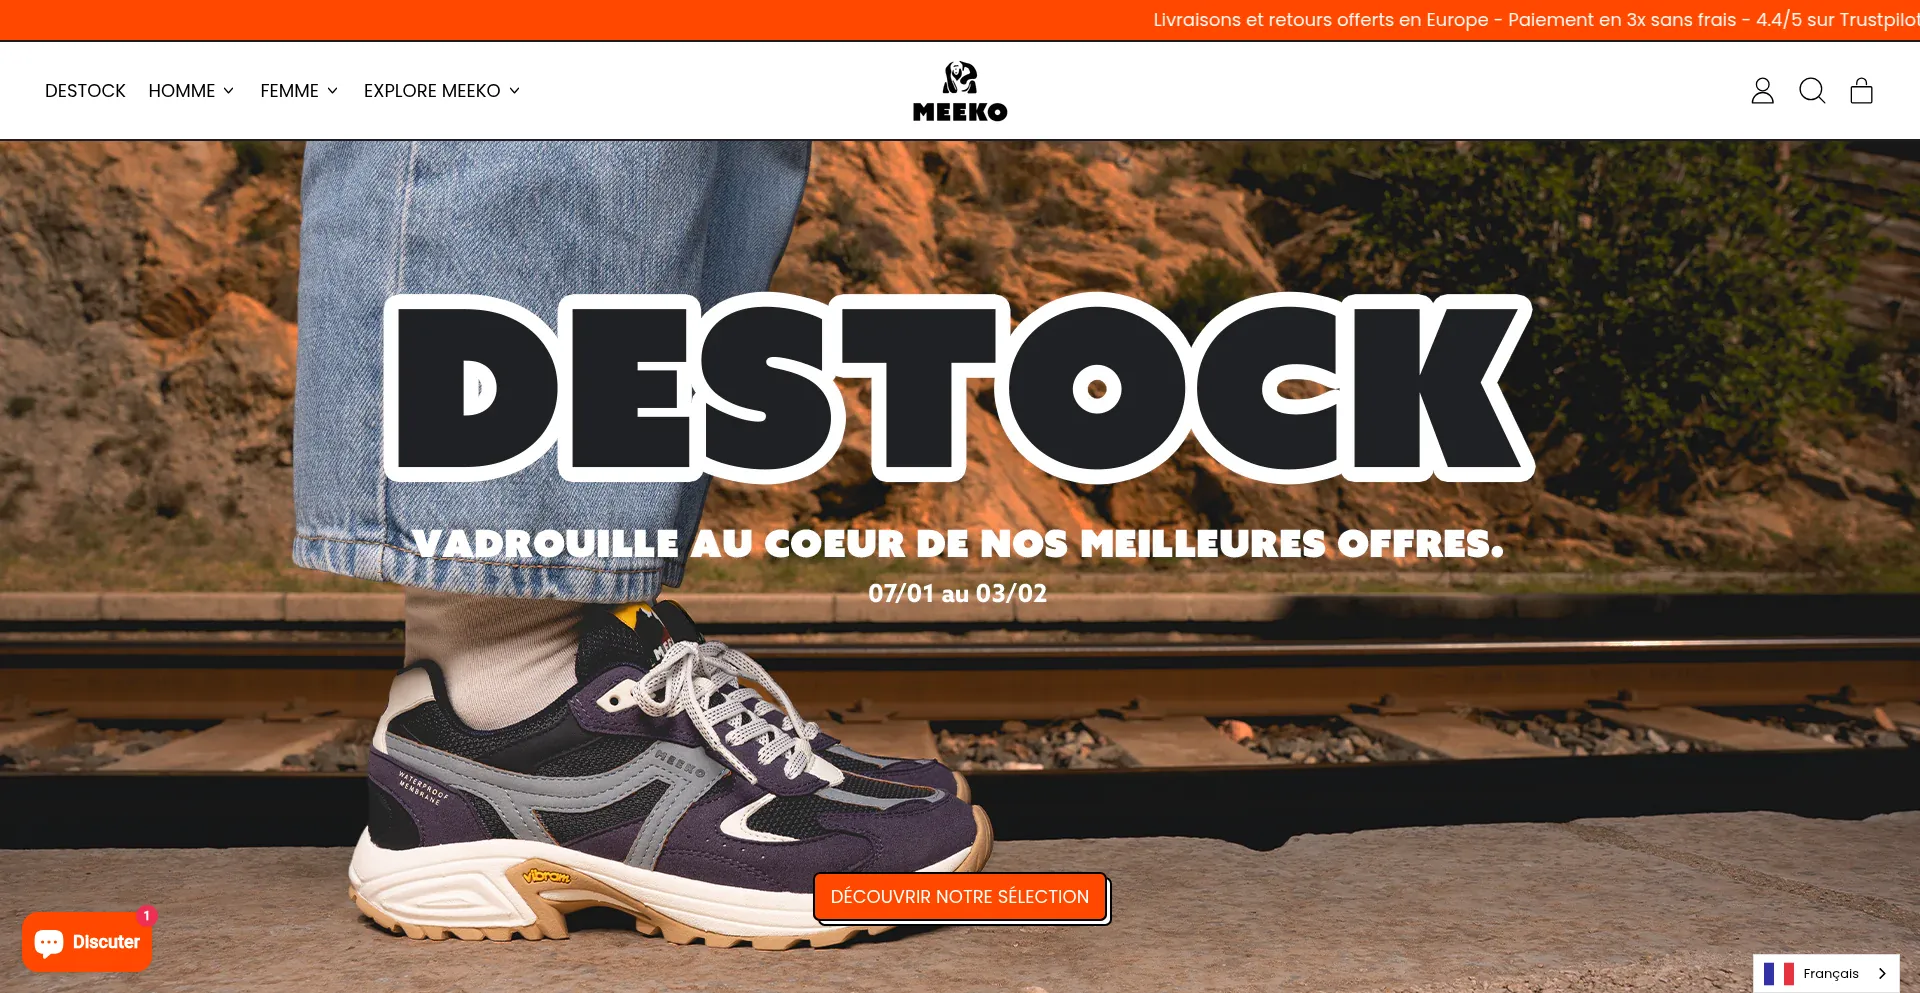Open the search magnifier icon
The width and height of the screenshot is (1920, 993).
pyautogui.click(x=1812, y=91)
